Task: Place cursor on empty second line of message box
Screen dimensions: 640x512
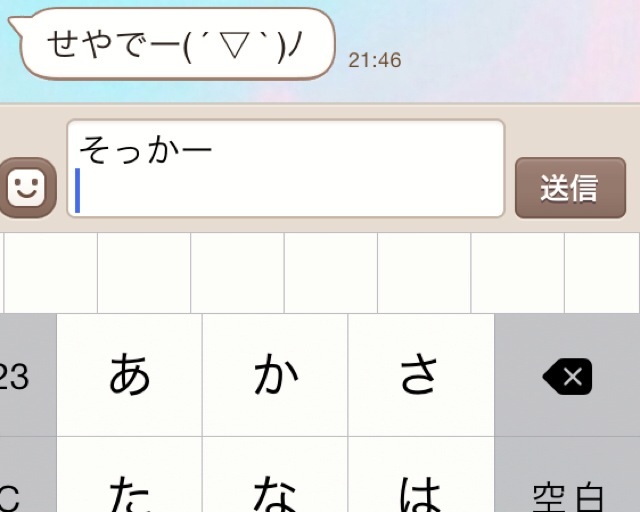Action: (286, 191)
